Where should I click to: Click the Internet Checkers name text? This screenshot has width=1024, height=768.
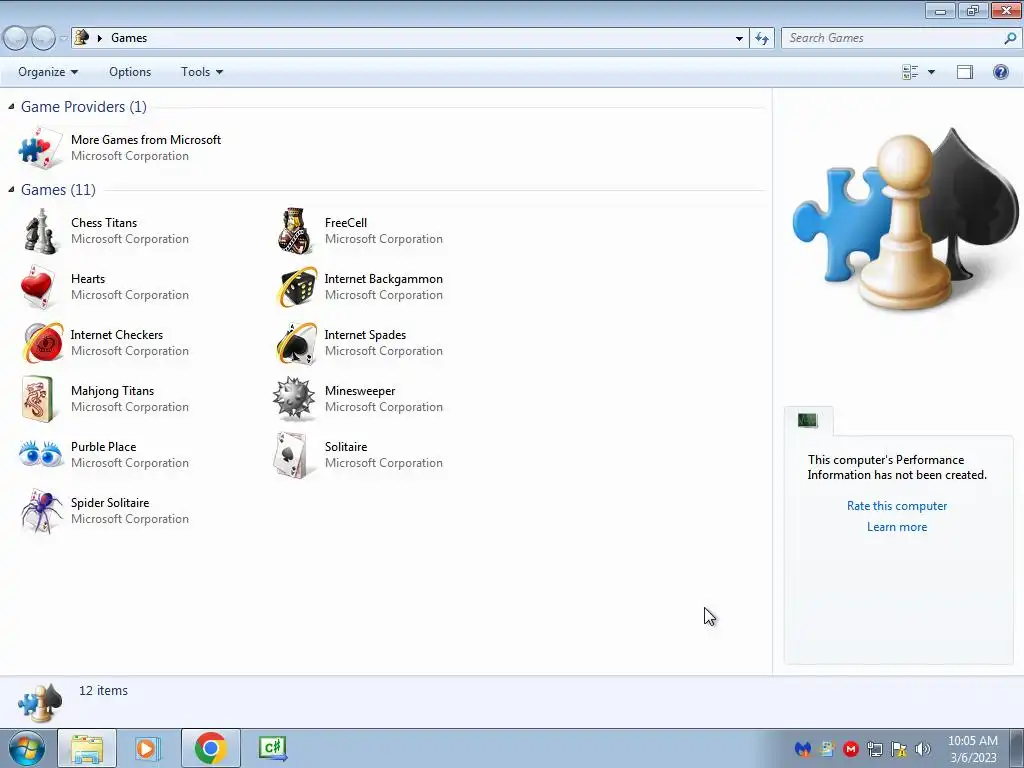pyautogui.click(x=117, y=334)
